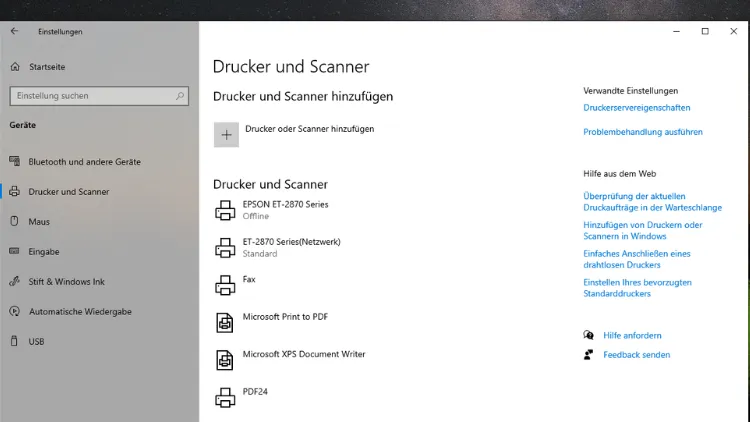The image size is (750, 422).
Task: Click the Standard status under ET-2870 Series(Netzwerk)
Action: tap(260, 254)
